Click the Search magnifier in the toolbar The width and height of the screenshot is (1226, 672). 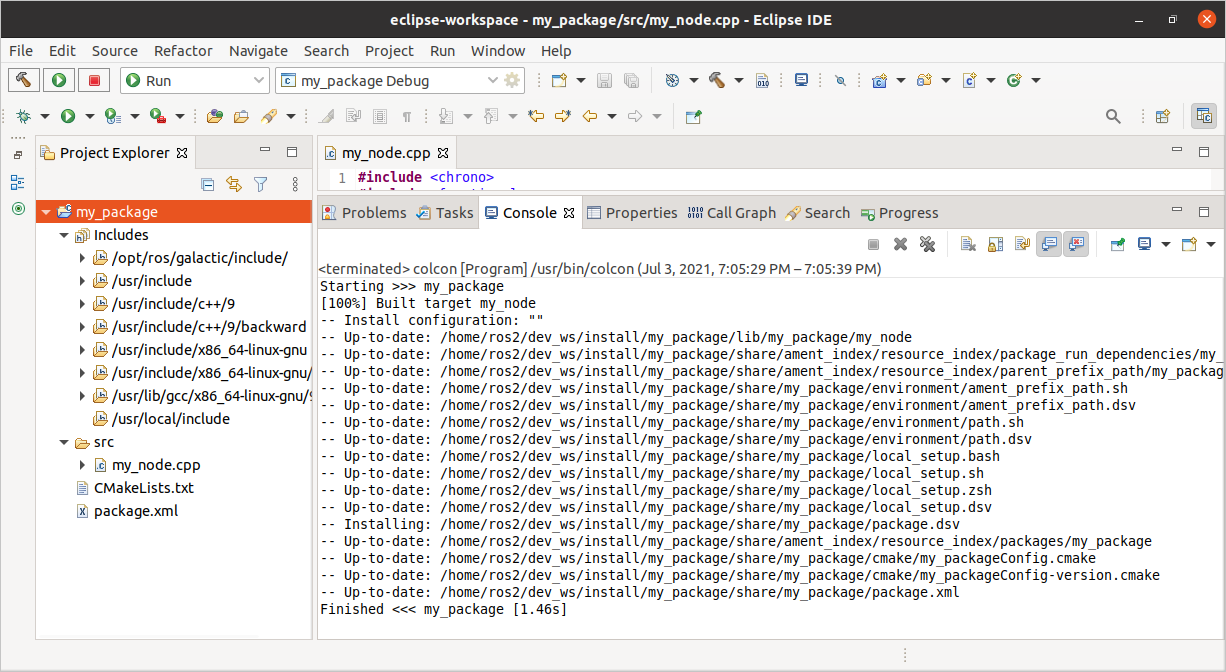click(x=1113, y=116)
